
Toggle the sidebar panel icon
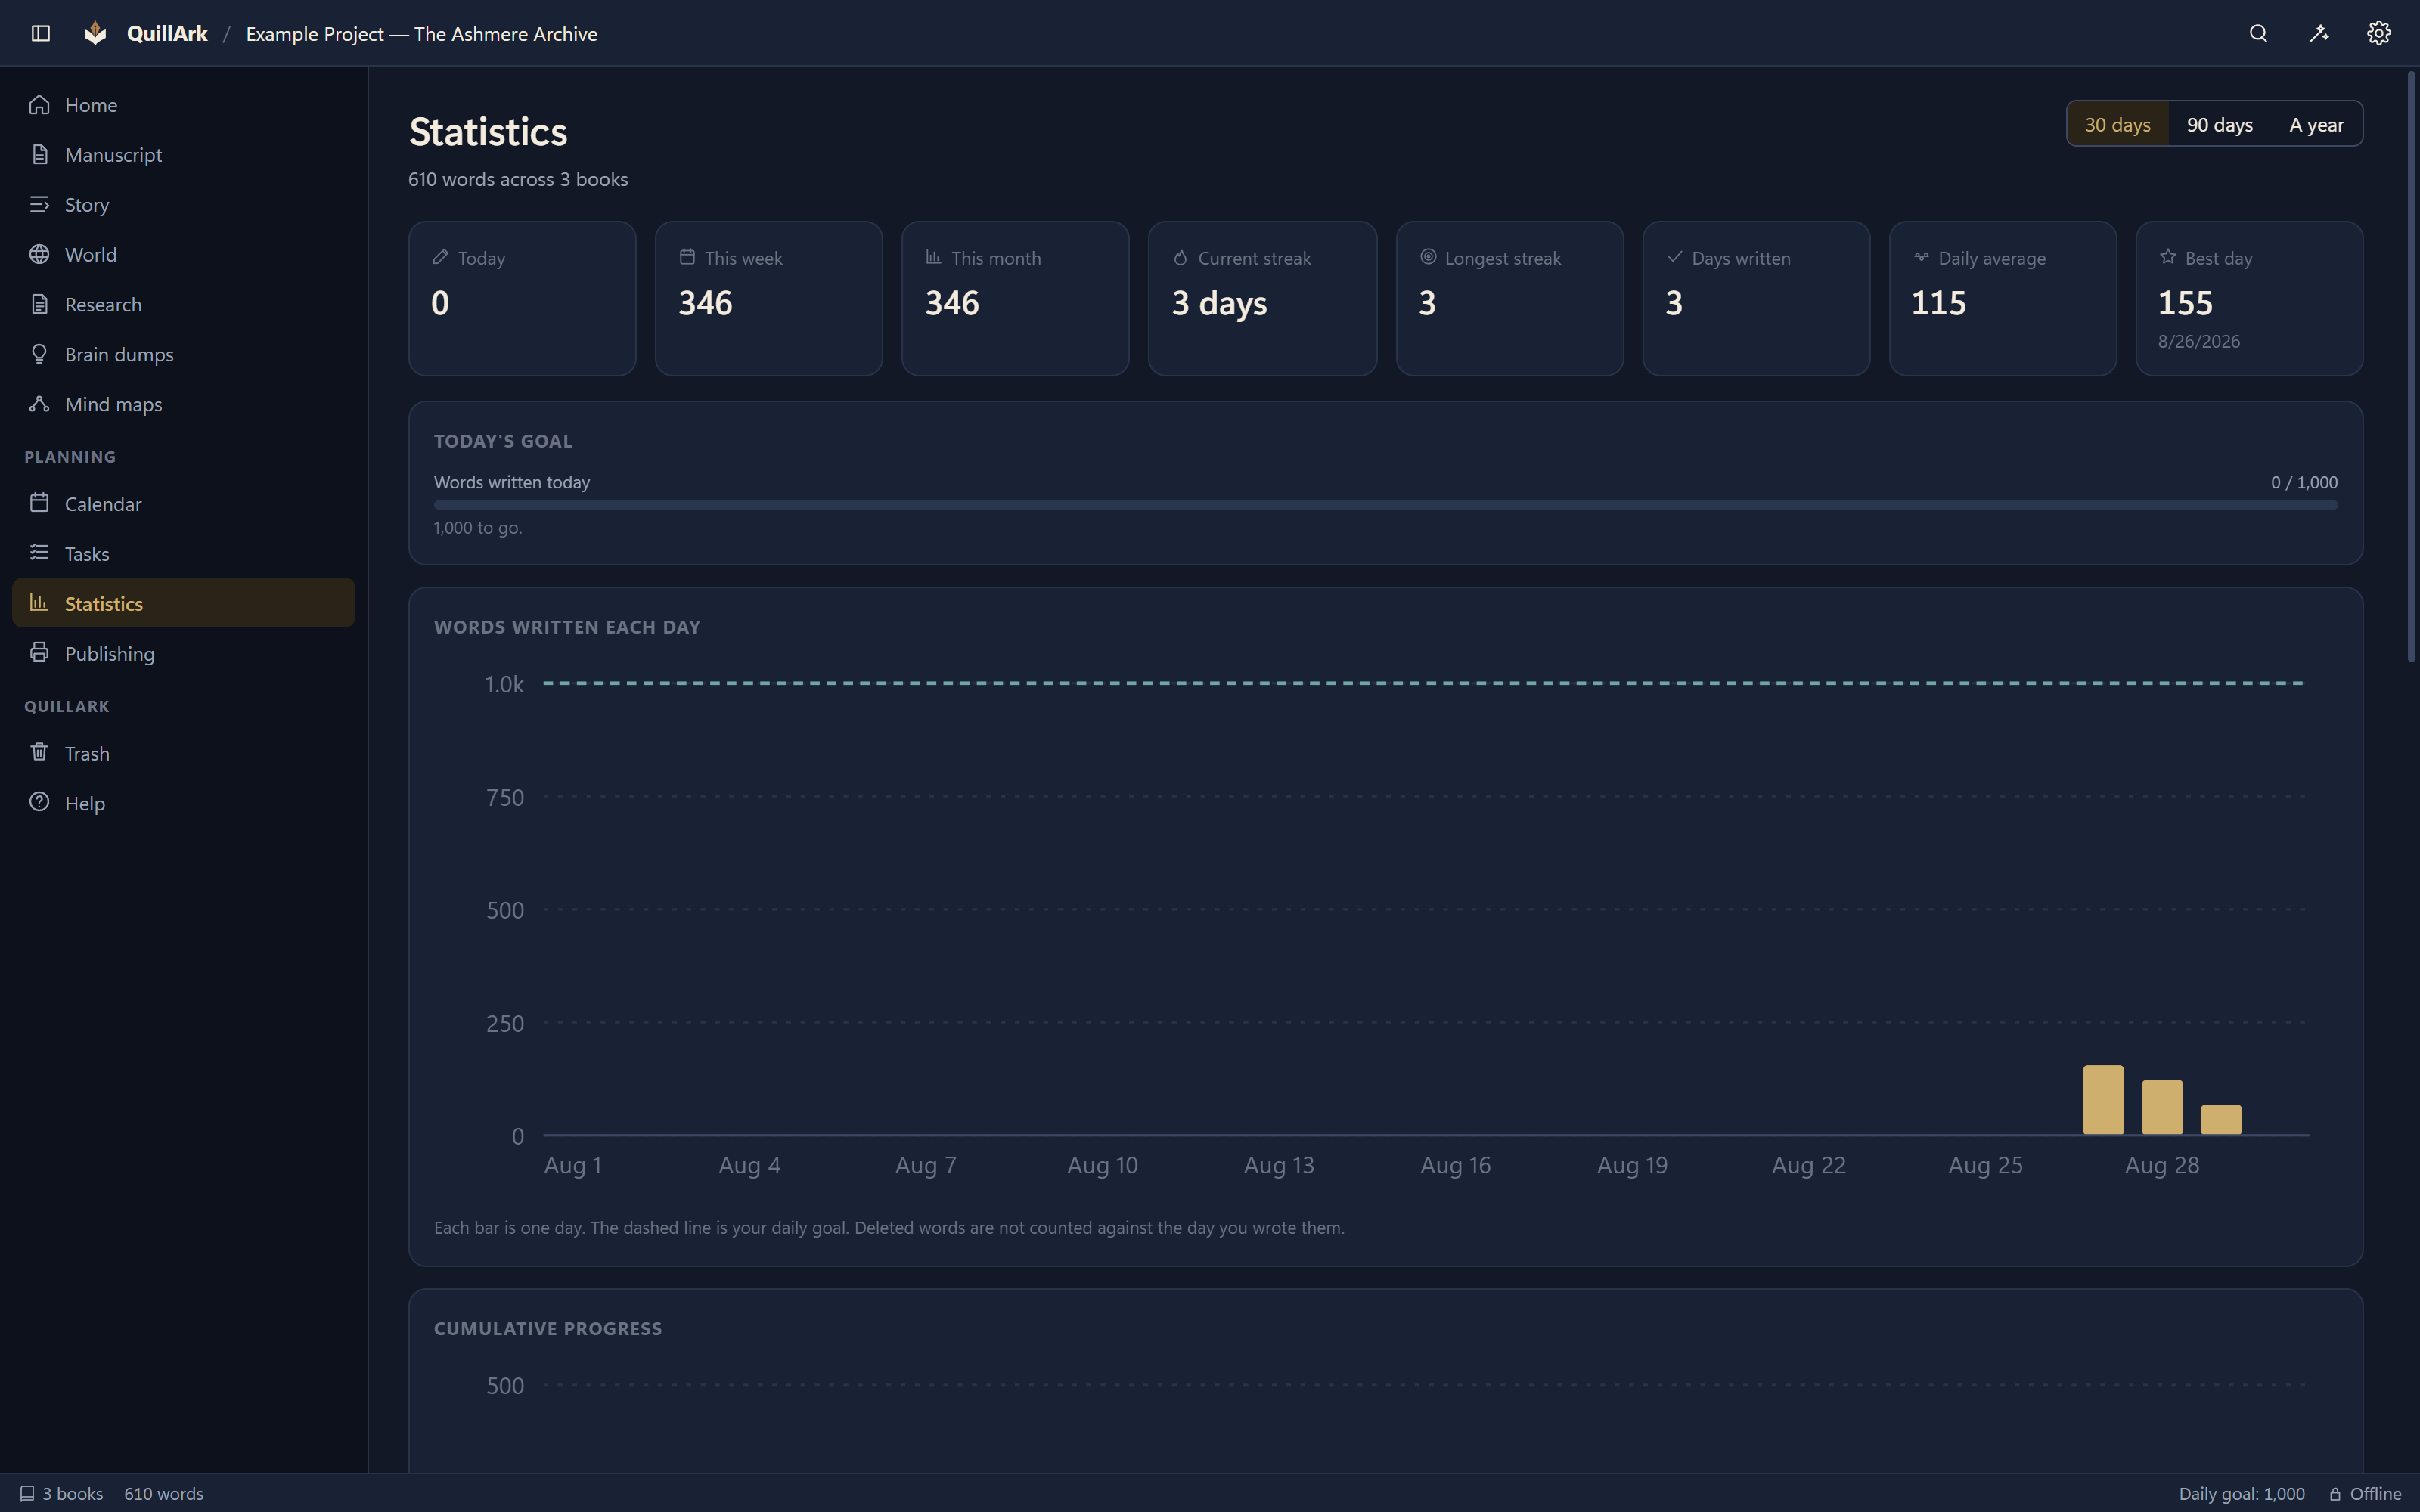coord(41,33)
